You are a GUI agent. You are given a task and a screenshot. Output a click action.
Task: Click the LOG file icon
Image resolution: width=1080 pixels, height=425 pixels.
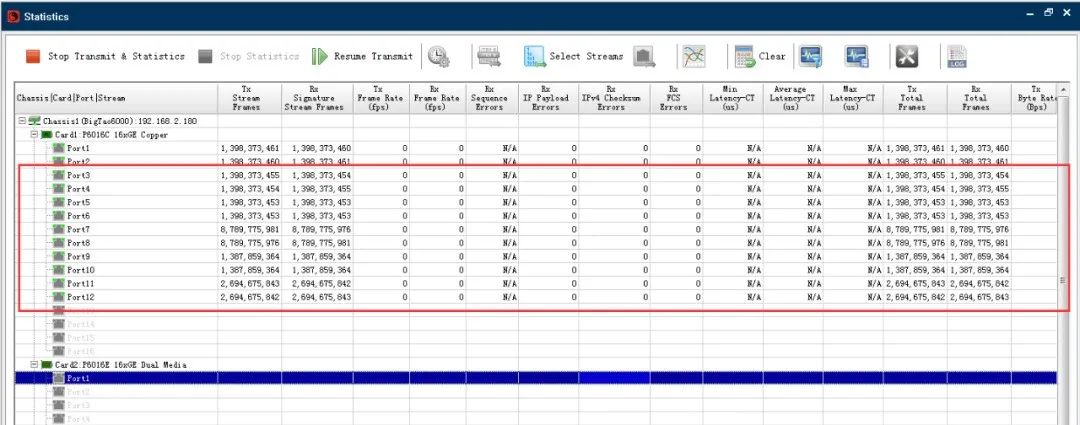957,57
